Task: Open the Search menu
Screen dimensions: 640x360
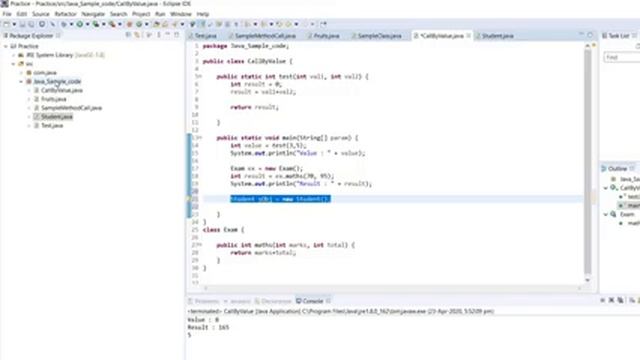Action: coord(118,14)
